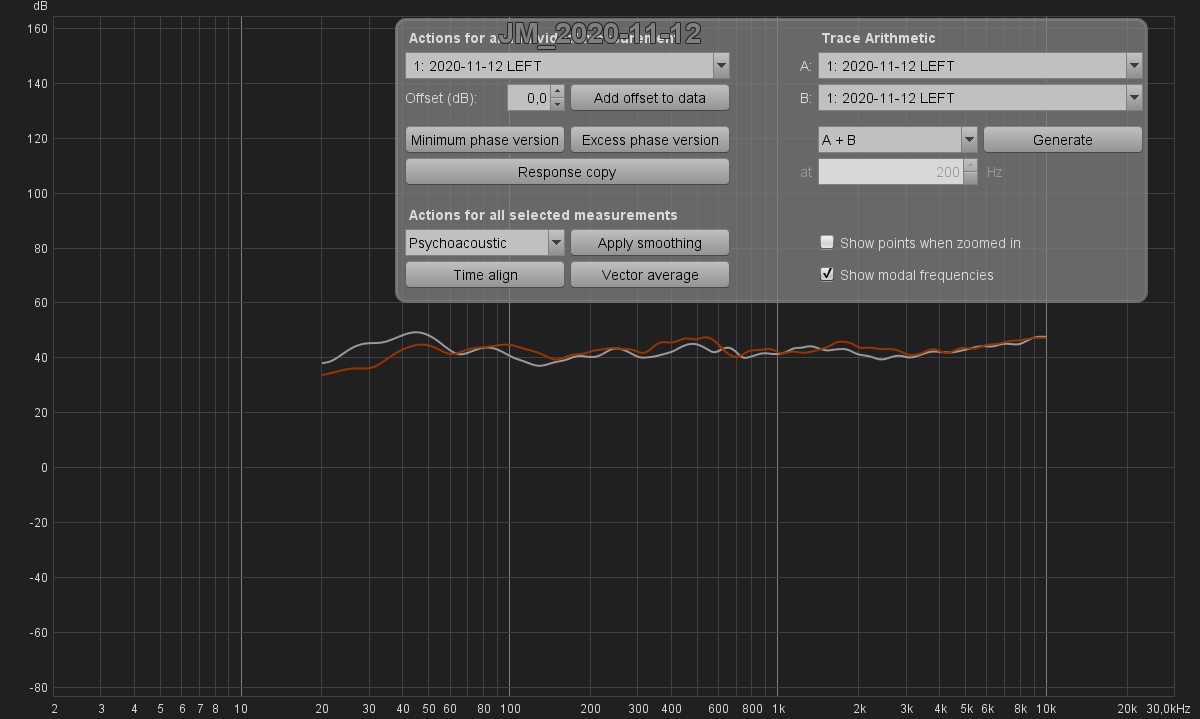Click the Time align button
The image size is (1200, 719).
click(485, 275)
